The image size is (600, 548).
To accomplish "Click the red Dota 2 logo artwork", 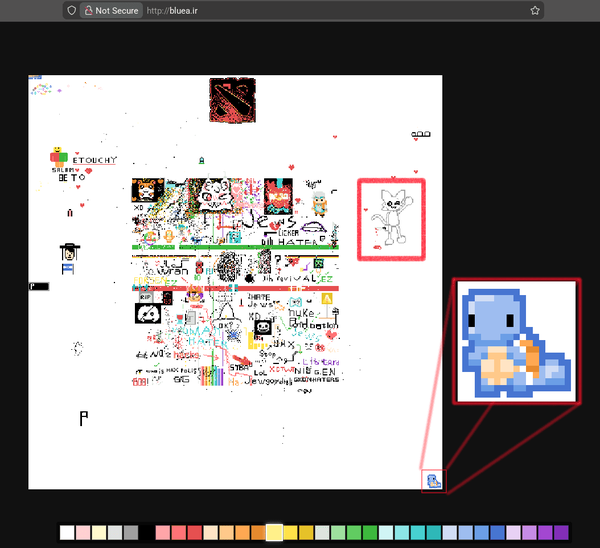I will coord(233,100).
